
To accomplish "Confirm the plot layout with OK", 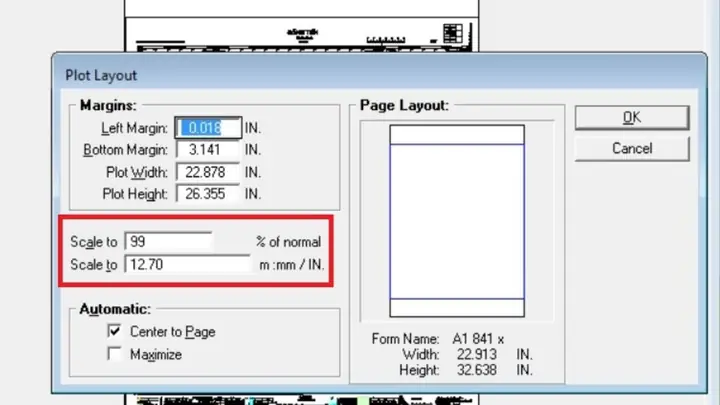I will [x=632, y=118].
